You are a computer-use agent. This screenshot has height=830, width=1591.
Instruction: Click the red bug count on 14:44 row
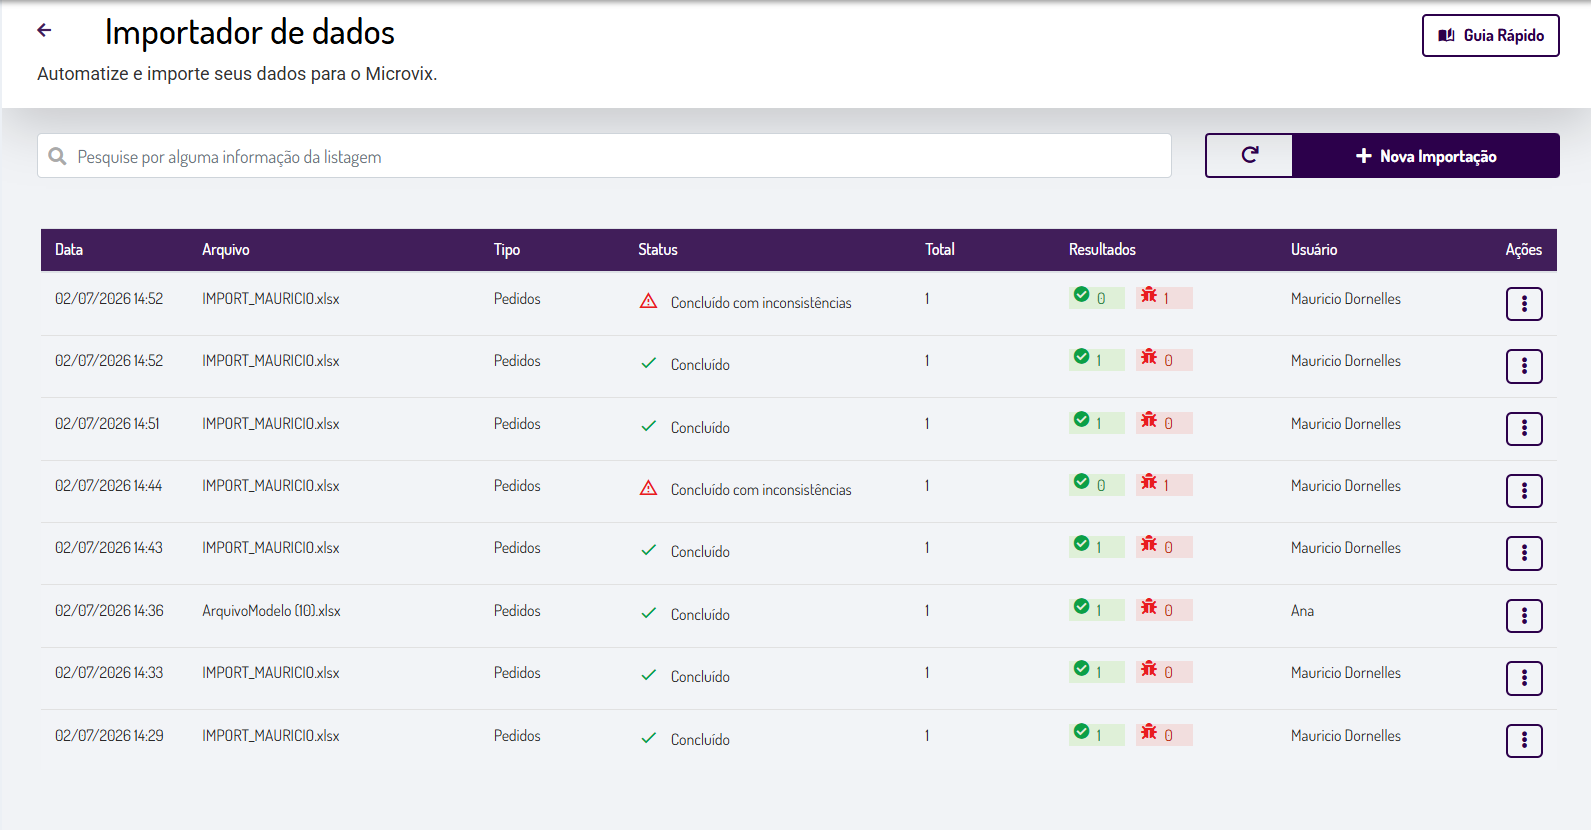tap(1164, 484)
